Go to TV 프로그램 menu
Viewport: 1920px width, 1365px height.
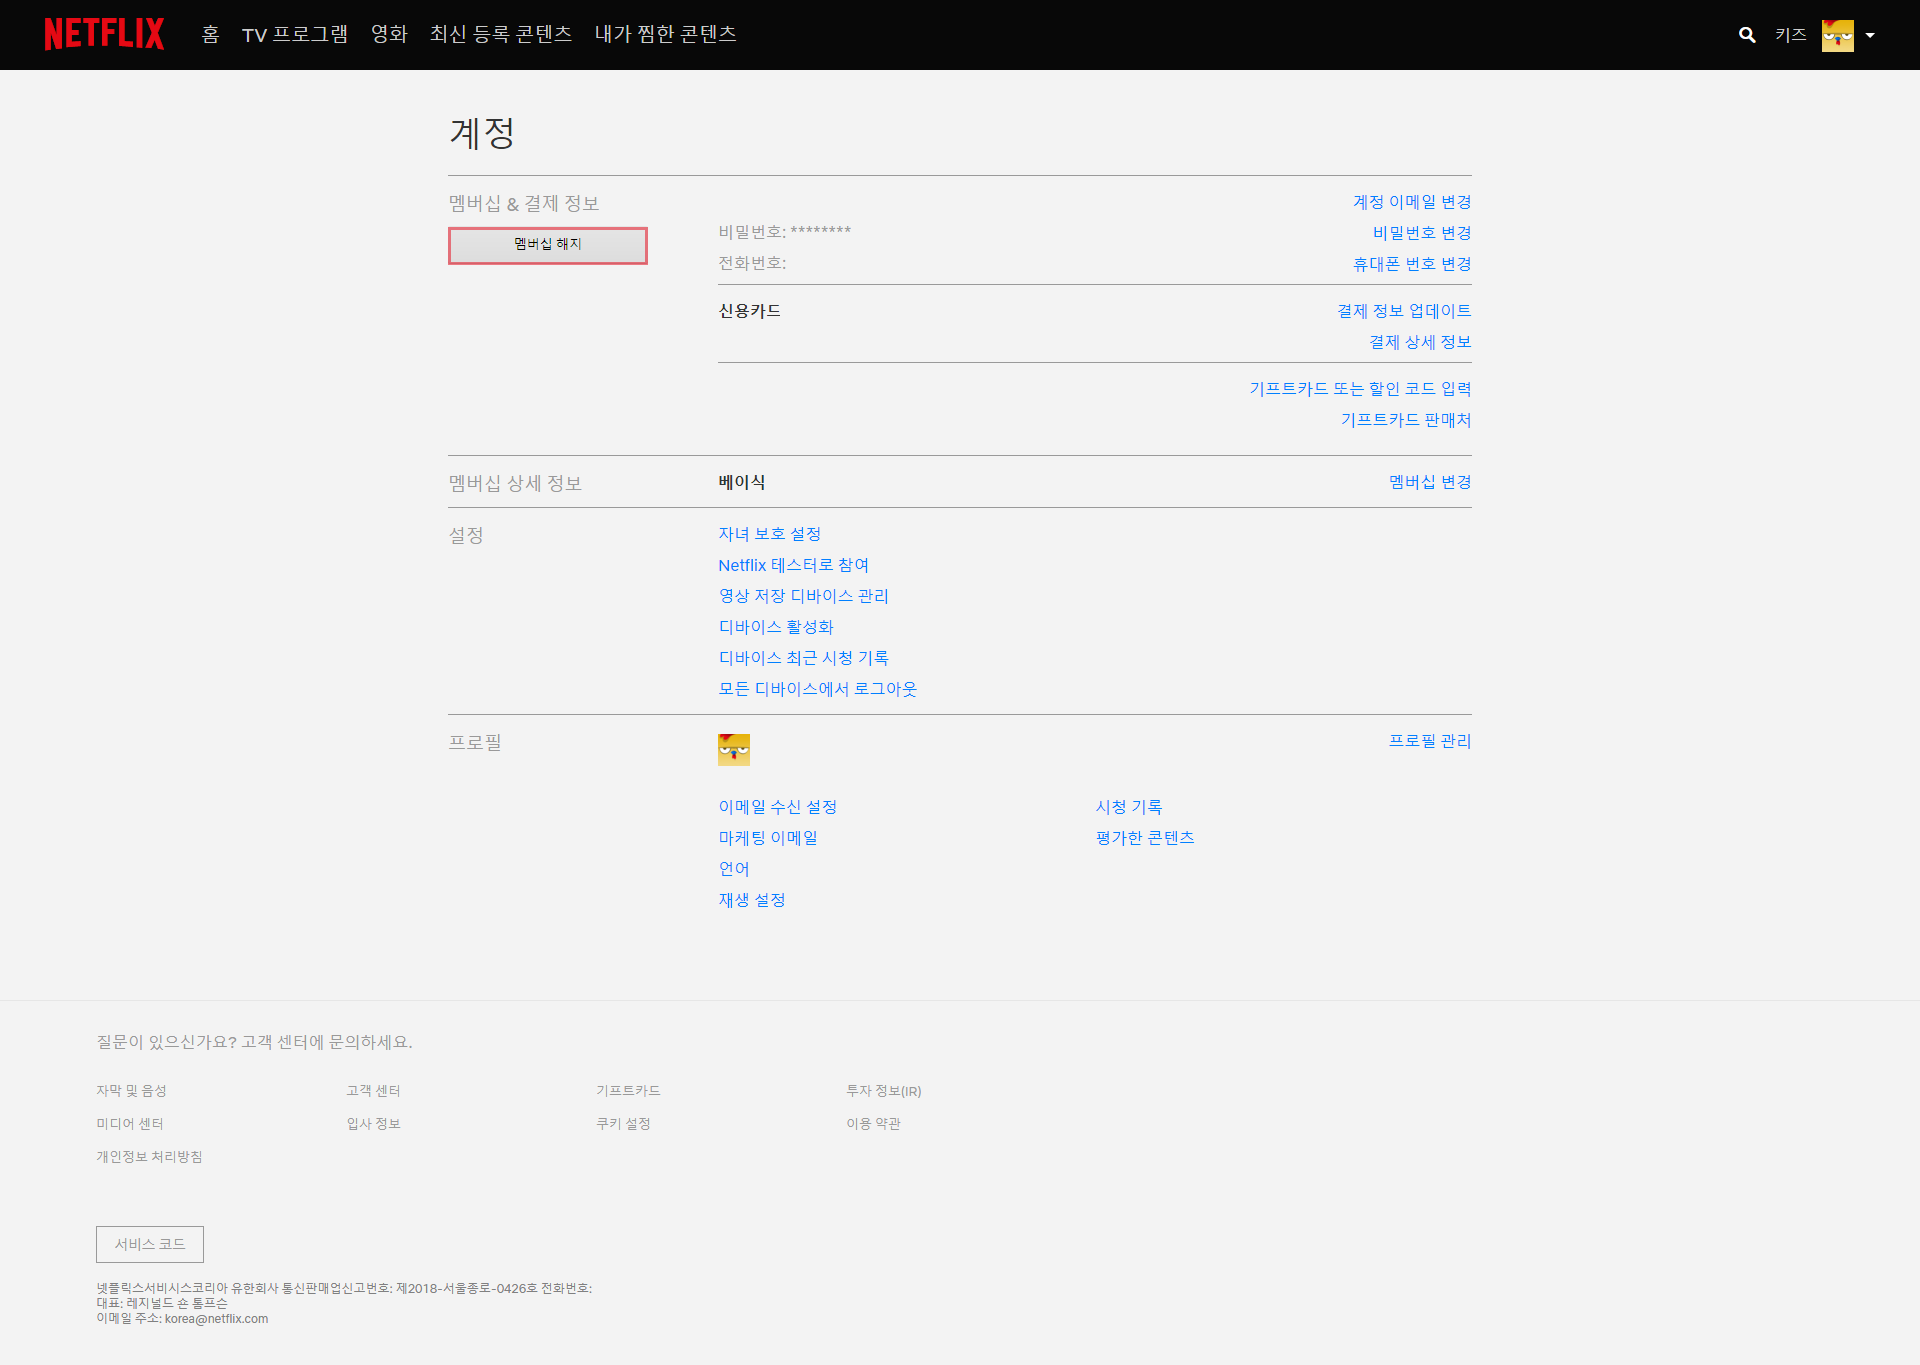pos(295,34)
